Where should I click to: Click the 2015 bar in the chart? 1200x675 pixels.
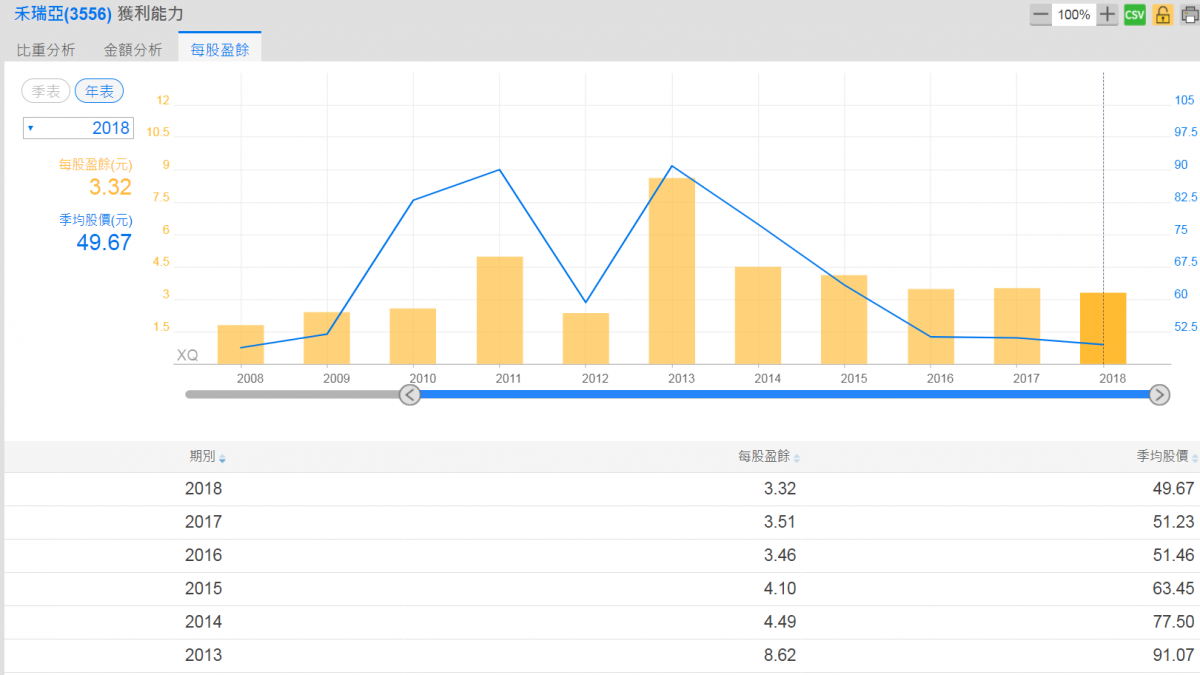[844, 319]
